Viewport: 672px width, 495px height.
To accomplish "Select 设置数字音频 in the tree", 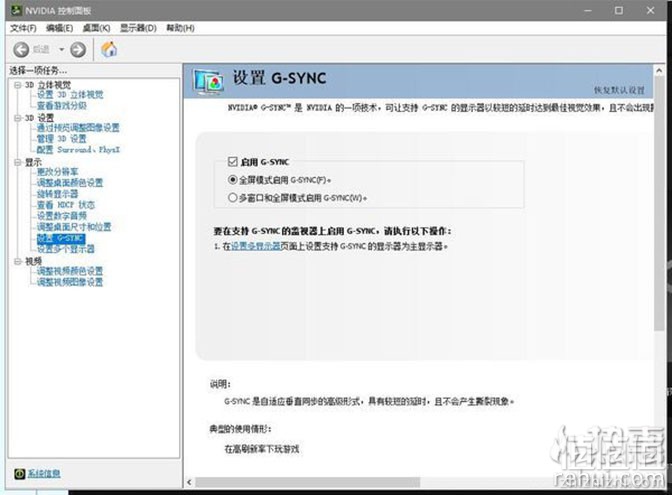I will 62,216.
